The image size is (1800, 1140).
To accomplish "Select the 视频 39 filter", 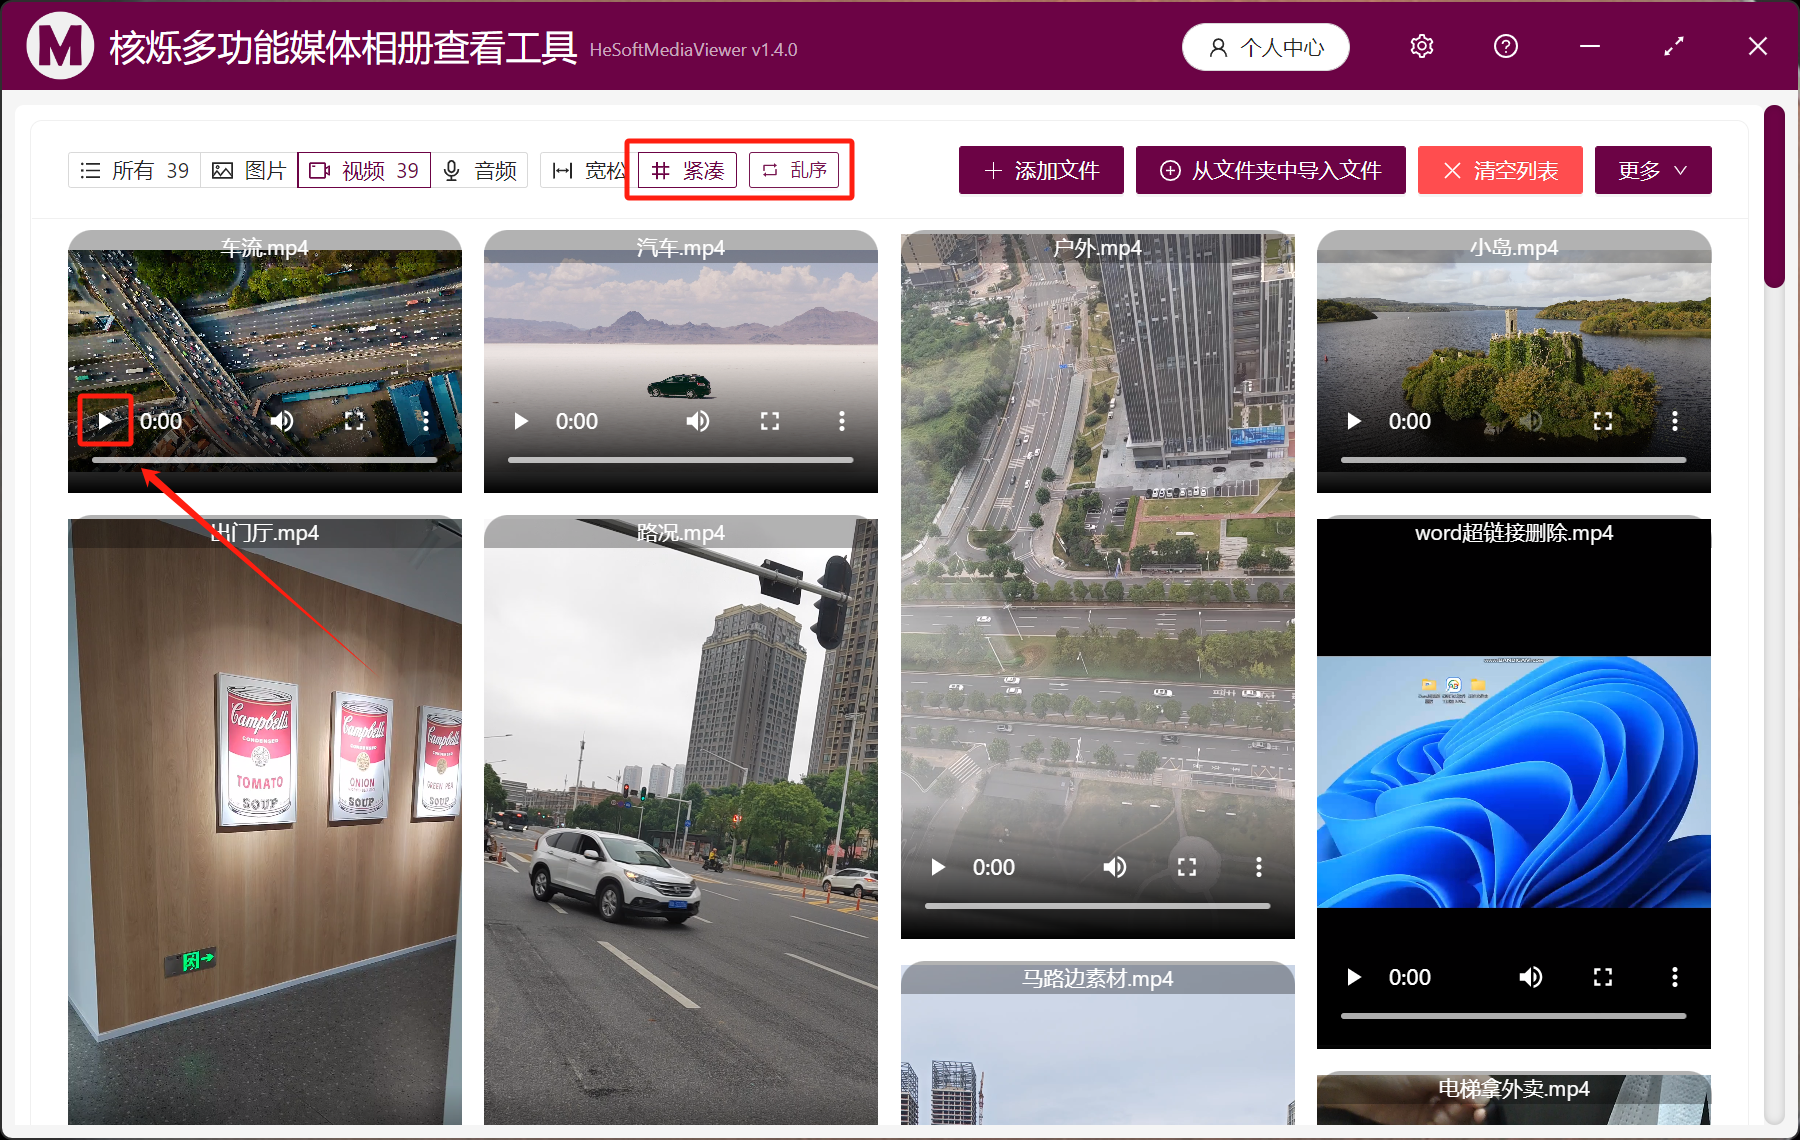I will tap(363, 170).
